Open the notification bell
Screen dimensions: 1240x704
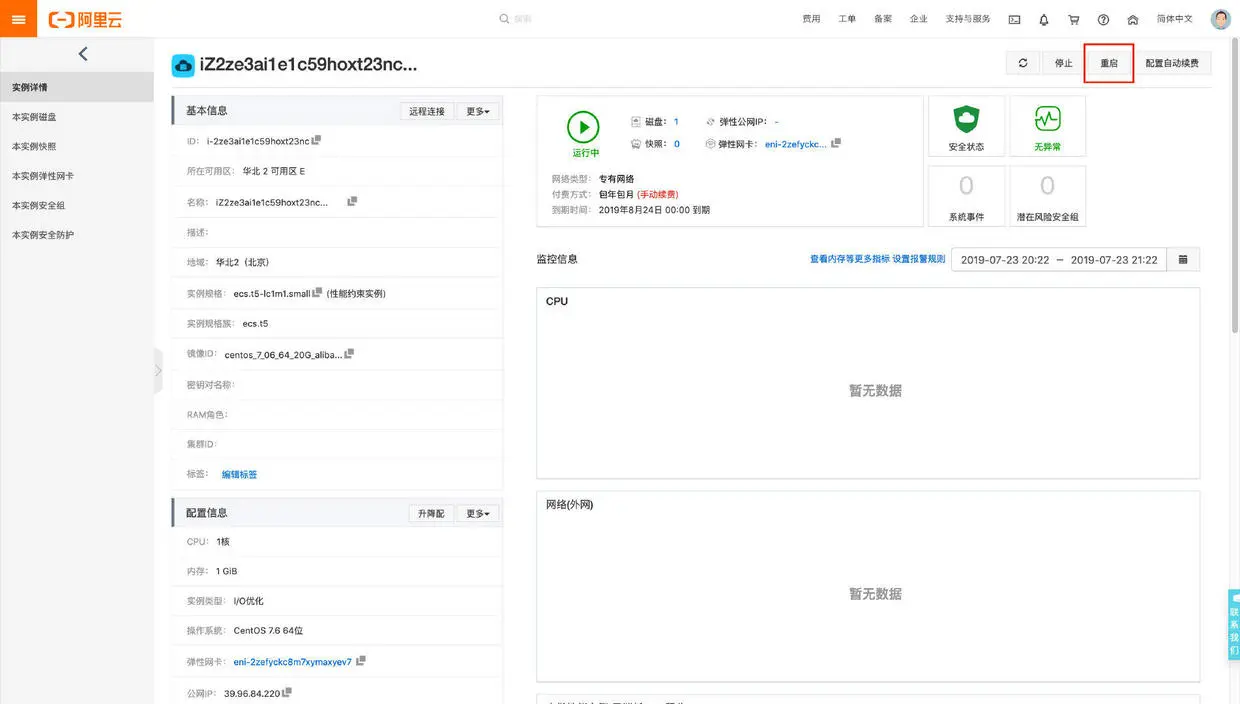click(x=1044, y=19)
